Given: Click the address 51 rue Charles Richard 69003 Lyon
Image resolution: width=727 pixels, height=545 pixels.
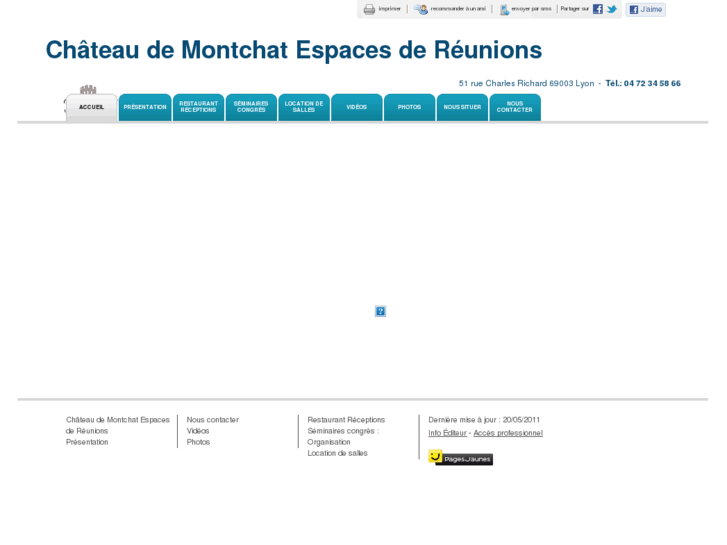Looking at the screenshot, I should coord(527,83).
